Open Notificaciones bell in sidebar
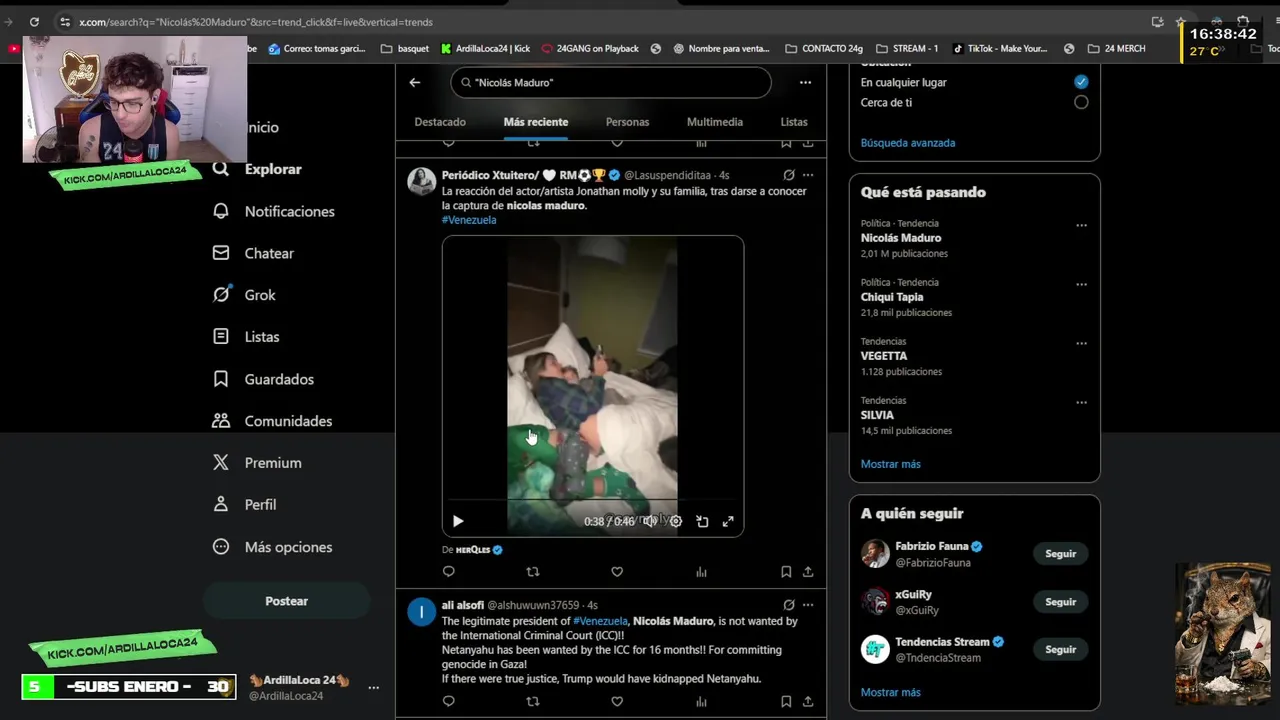 pos(274,211)
